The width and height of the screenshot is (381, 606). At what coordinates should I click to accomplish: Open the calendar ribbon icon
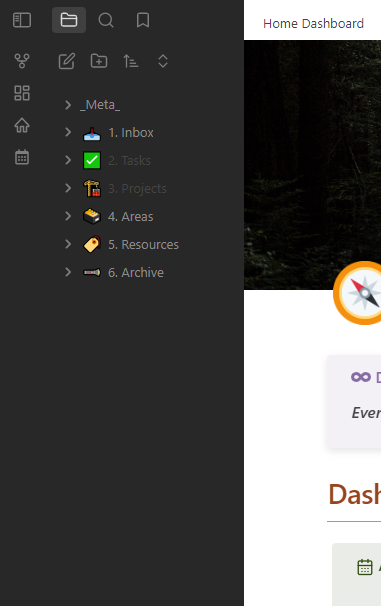pos(22,157)
